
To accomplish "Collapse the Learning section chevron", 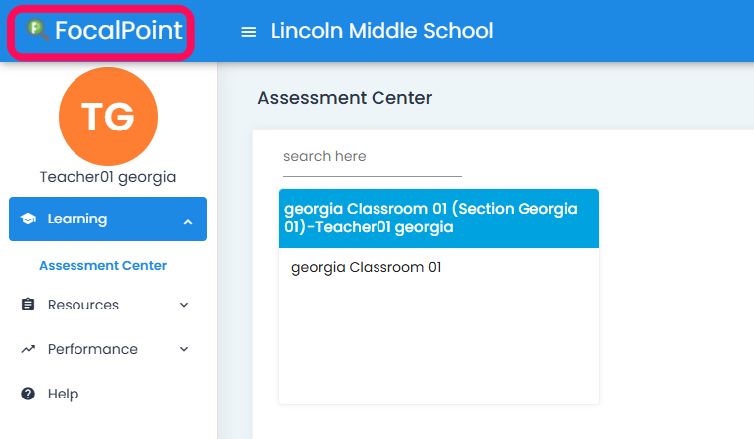I will pos(188,220).
